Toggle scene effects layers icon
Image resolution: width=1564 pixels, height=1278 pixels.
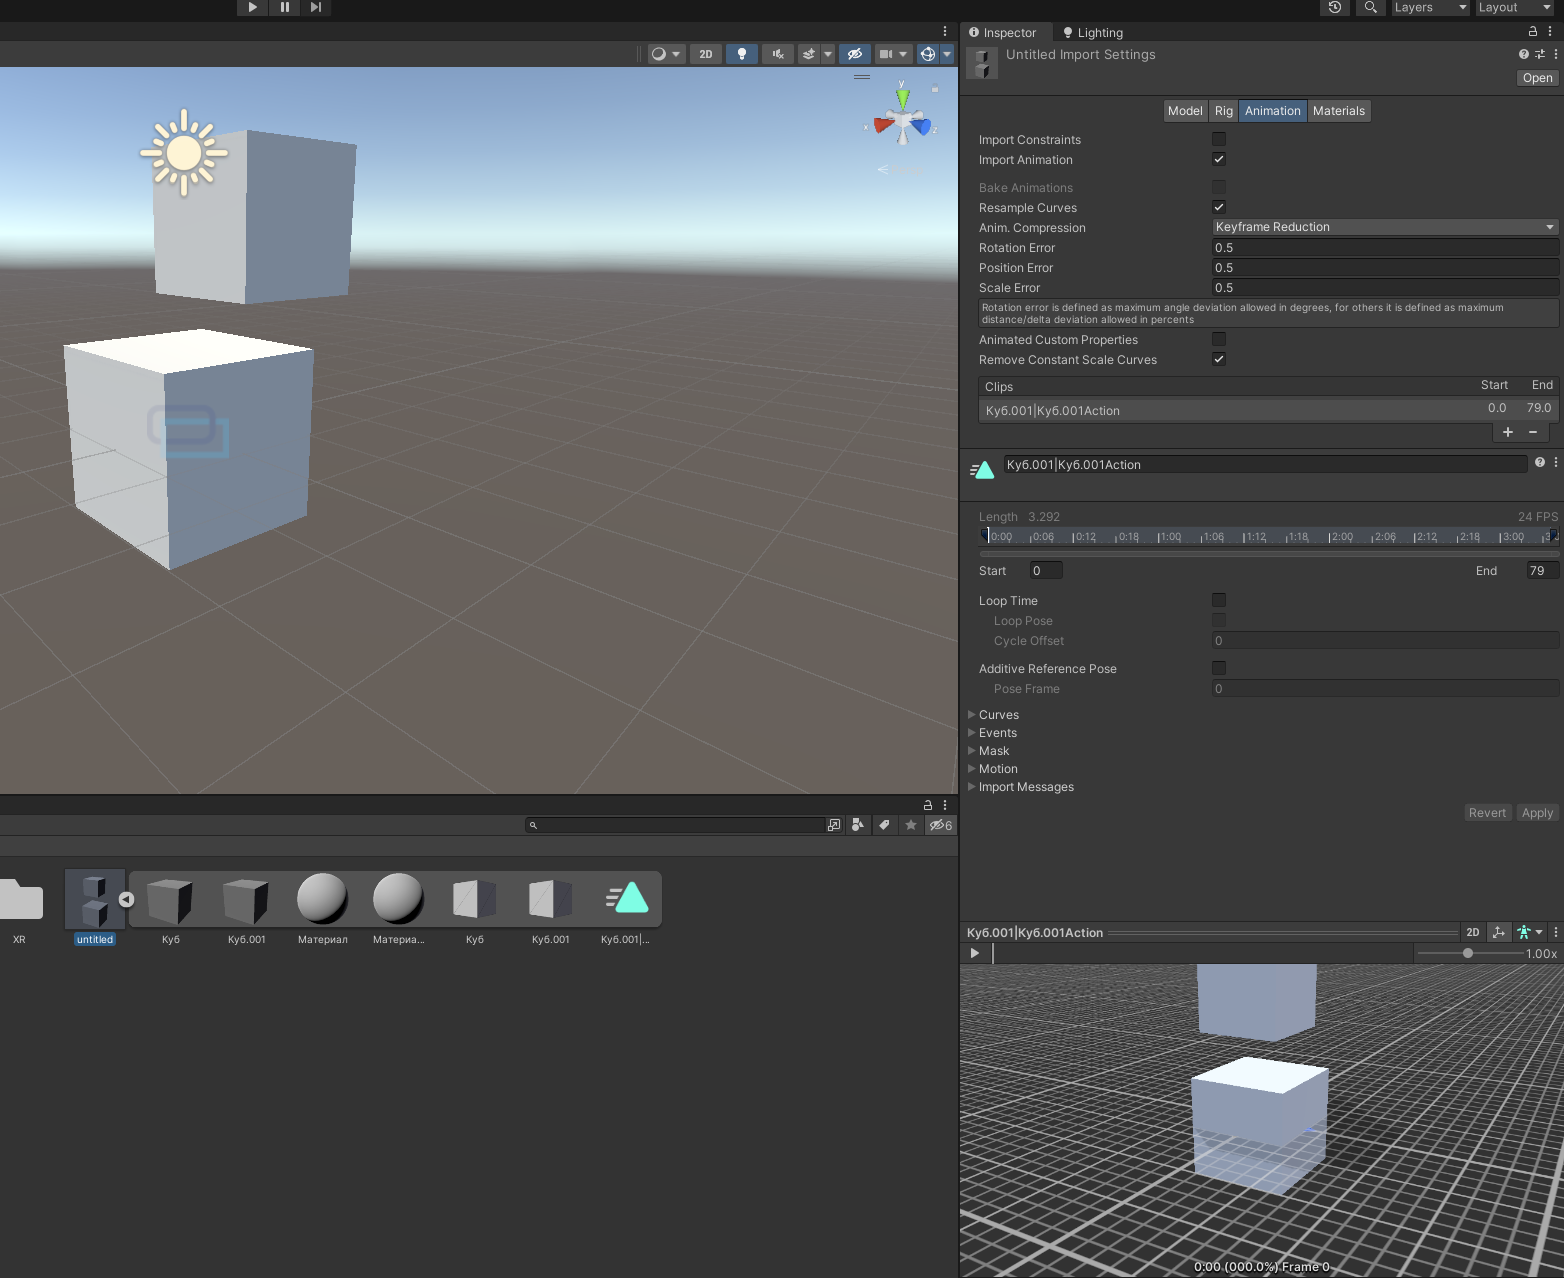tap(809, 54)
